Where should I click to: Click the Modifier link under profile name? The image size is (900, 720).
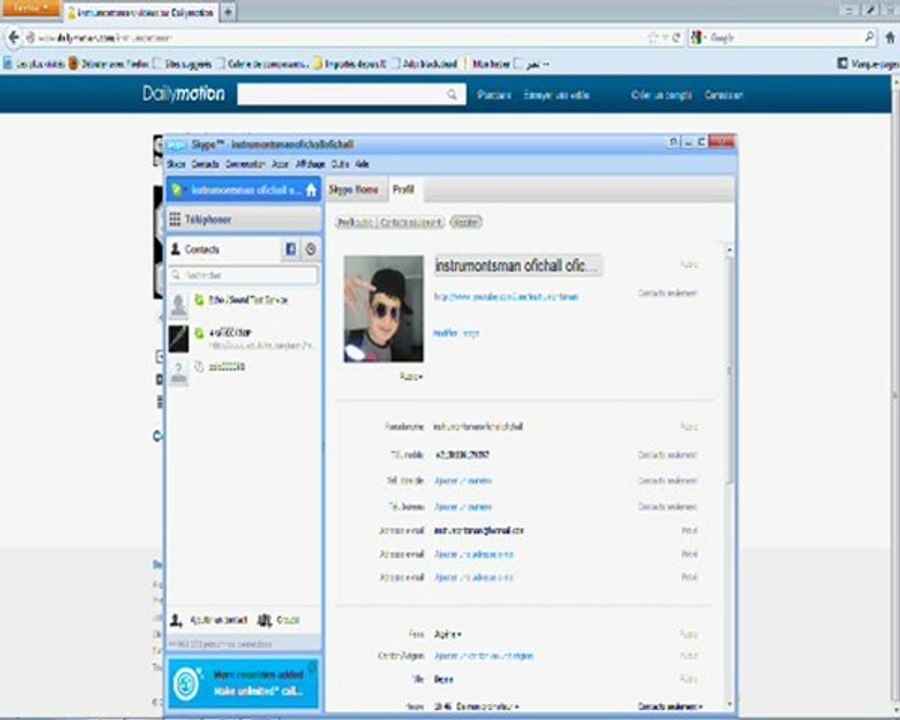[445, 333]
